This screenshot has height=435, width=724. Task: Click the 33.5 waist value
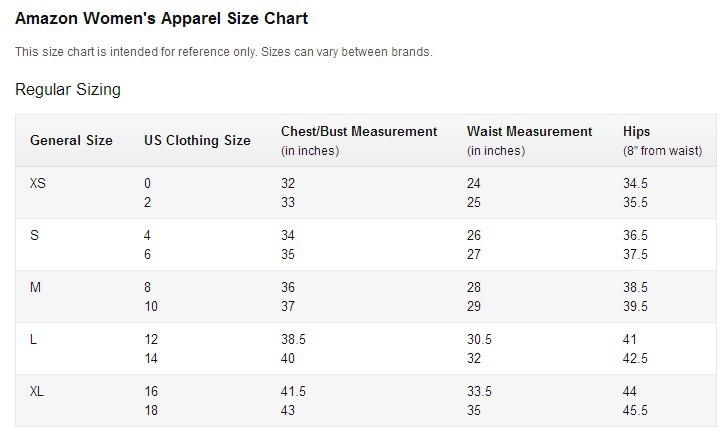(x=479, y=392)
